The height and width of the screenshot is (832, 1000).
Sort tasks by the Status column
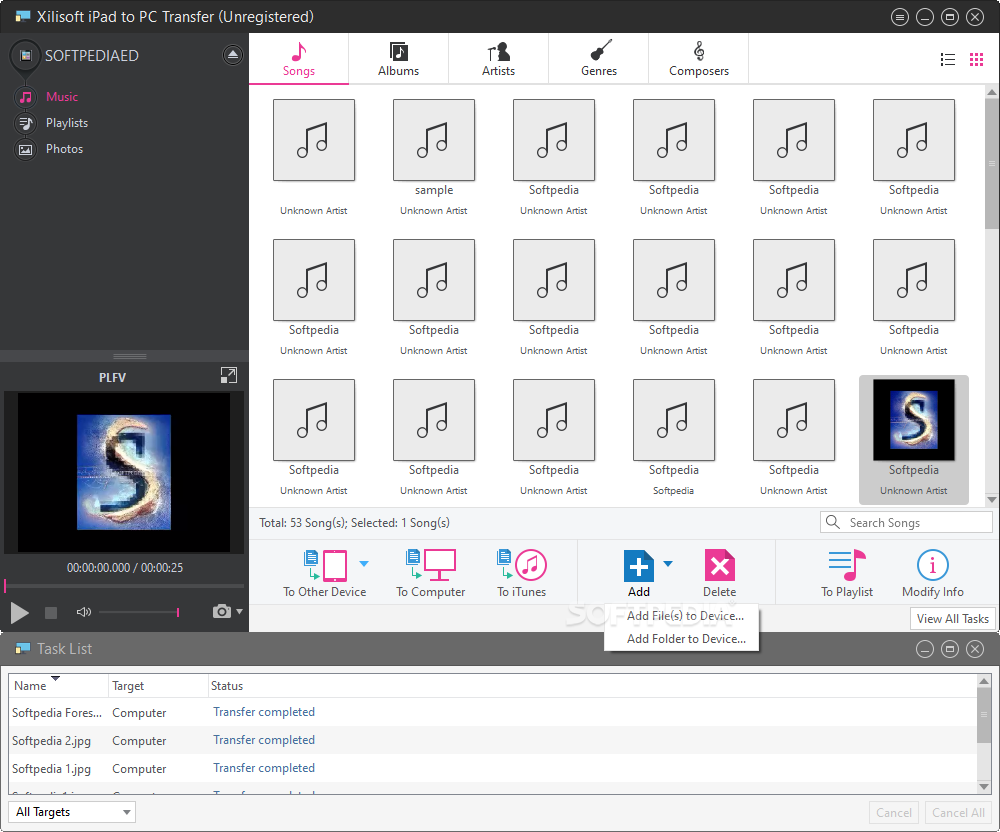[x=592, y=686]
